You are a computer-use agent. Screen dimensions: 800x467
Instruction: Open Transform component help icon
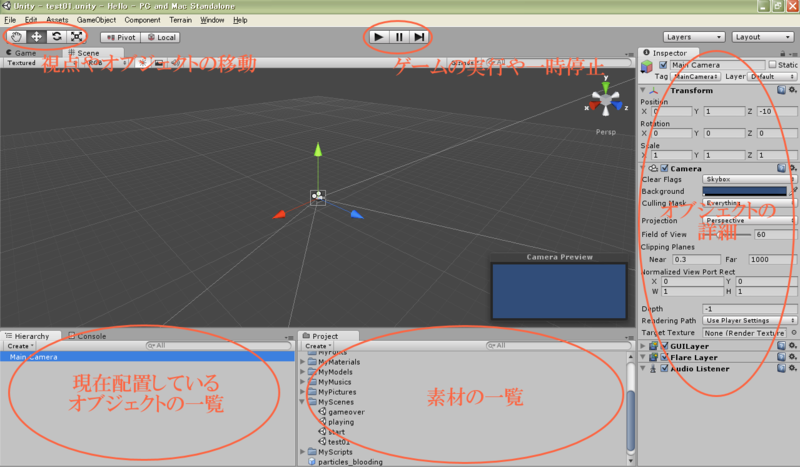(781, 90)
